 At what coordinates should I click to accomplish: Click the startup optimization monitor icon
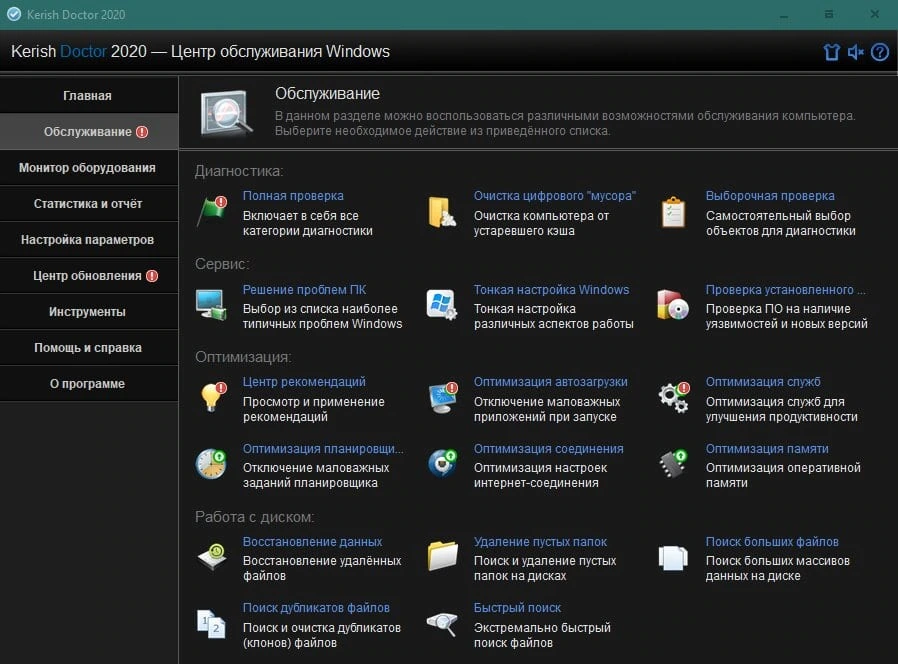tap(443, 397)
